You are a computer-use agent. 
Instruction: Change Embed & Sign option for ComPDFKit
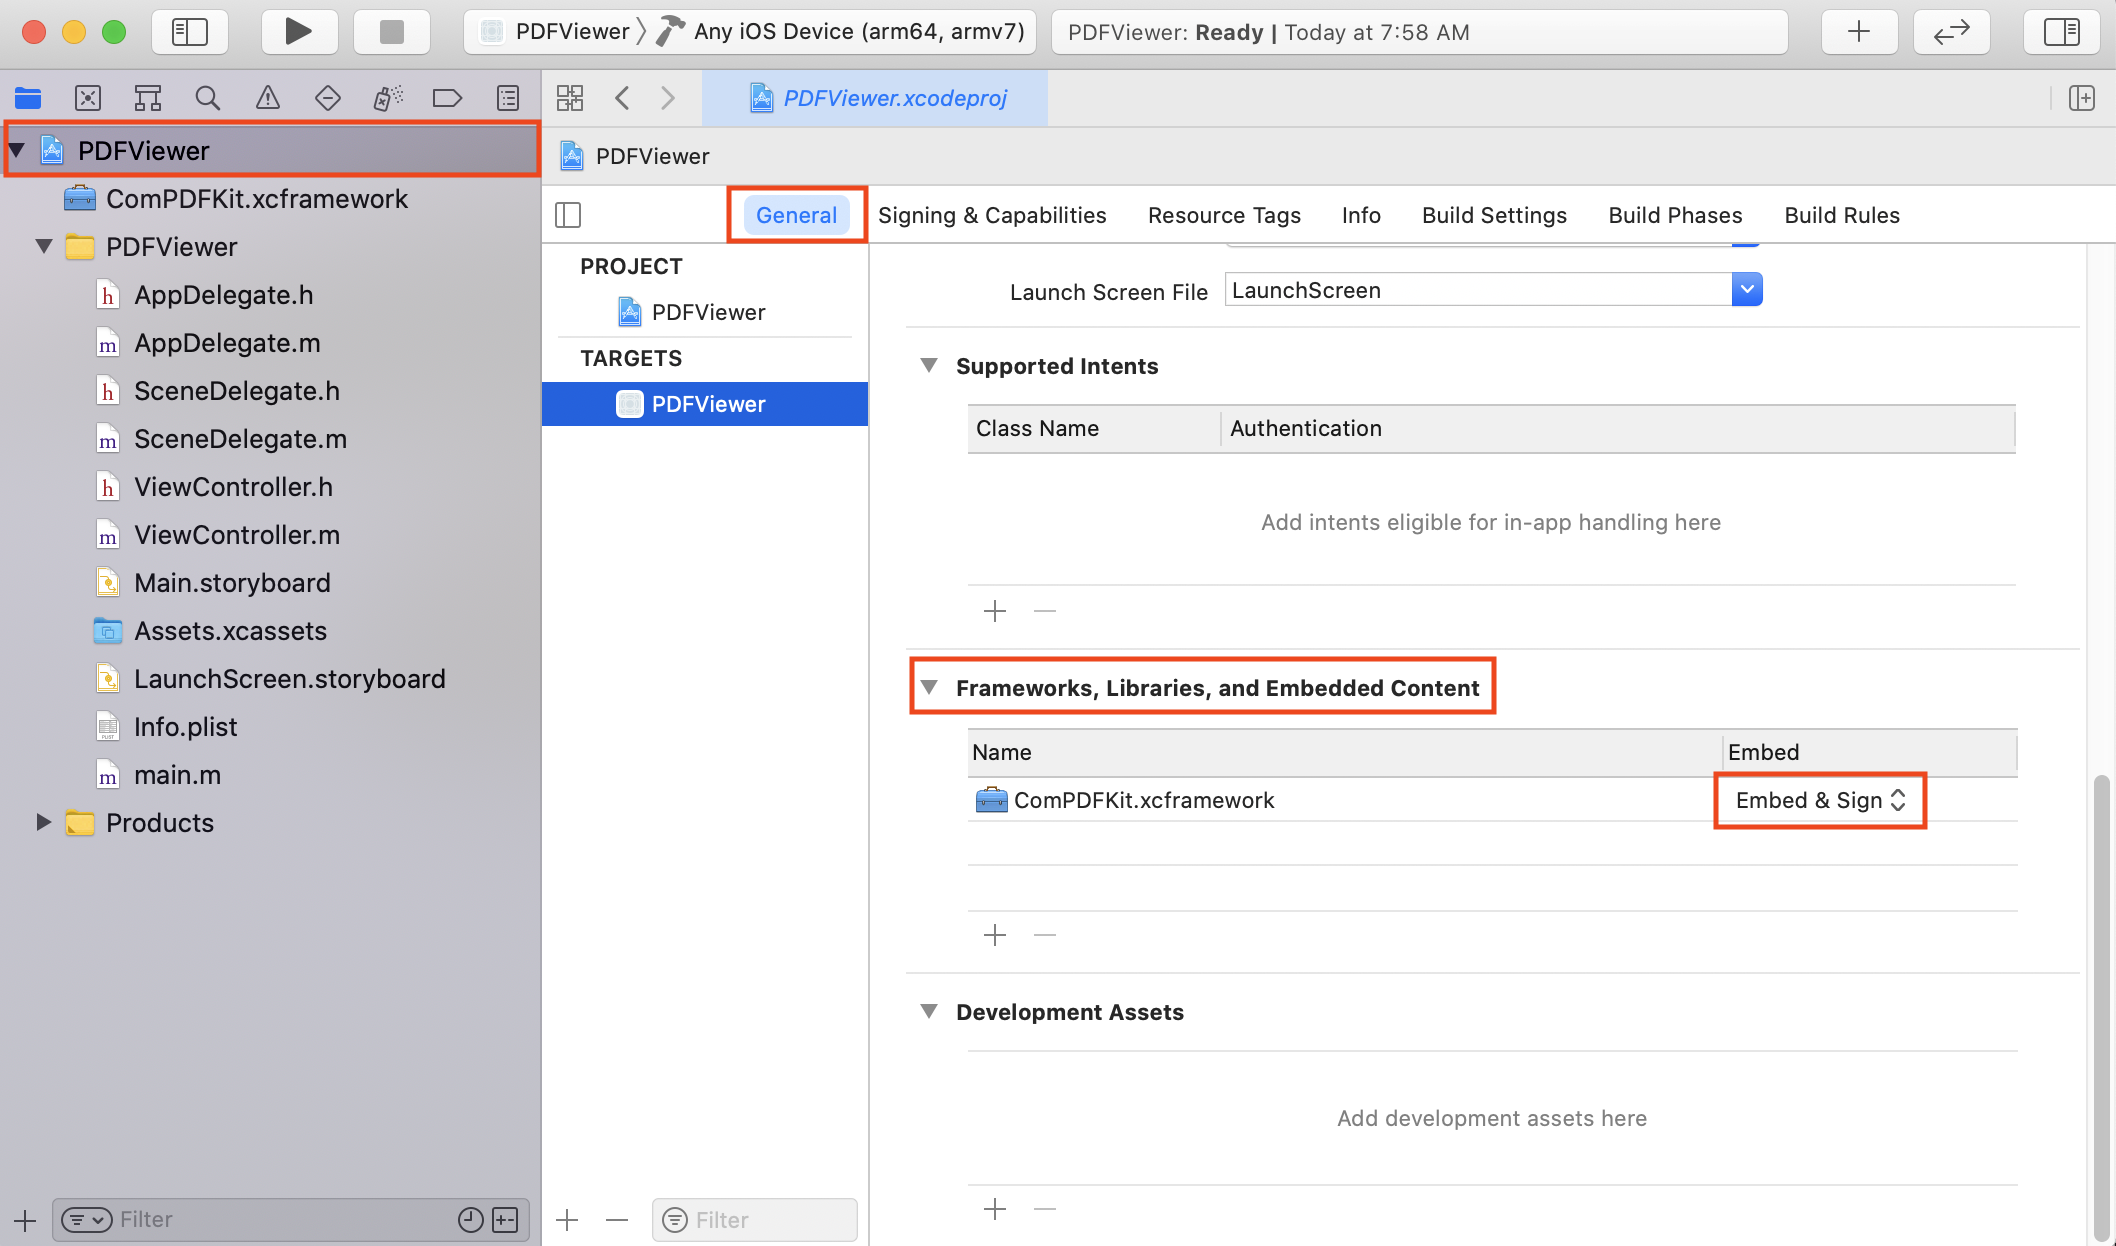click(x=1819, y=800)
